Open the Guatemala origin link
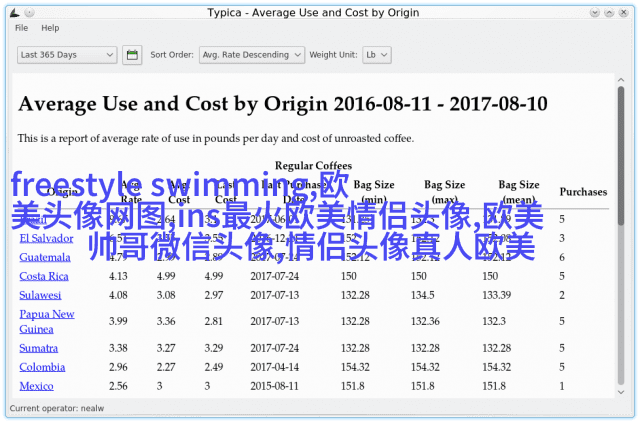Viewport: 640px width, 423px height. [45, 257]
